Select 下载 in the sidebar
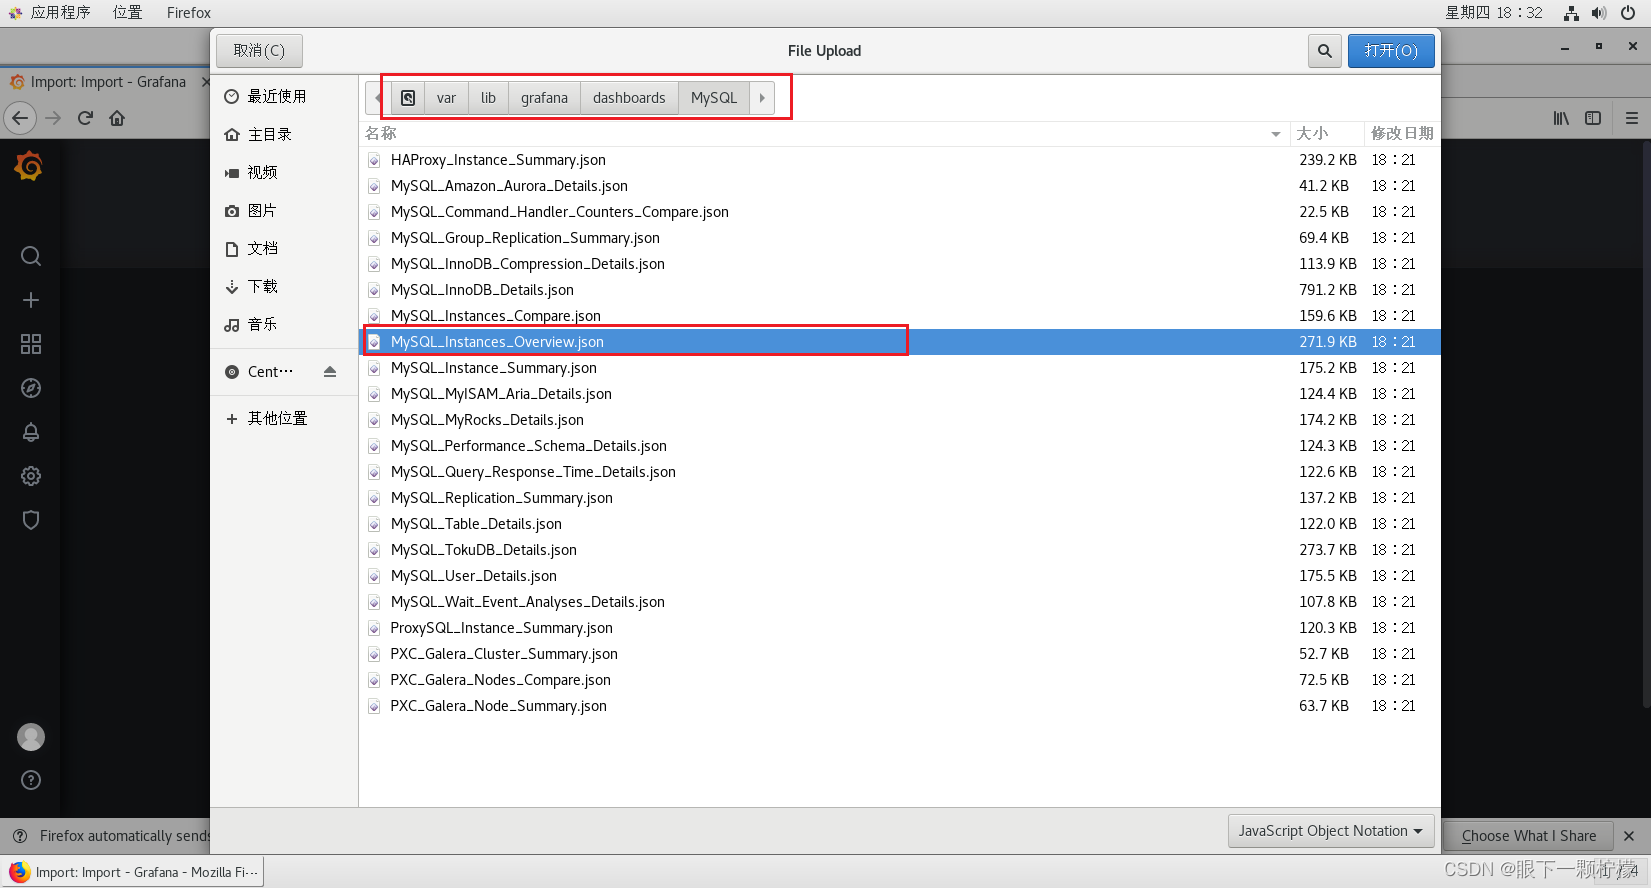Image resolution: width=1651 pixels, height=888 pixels. (285, 286)
